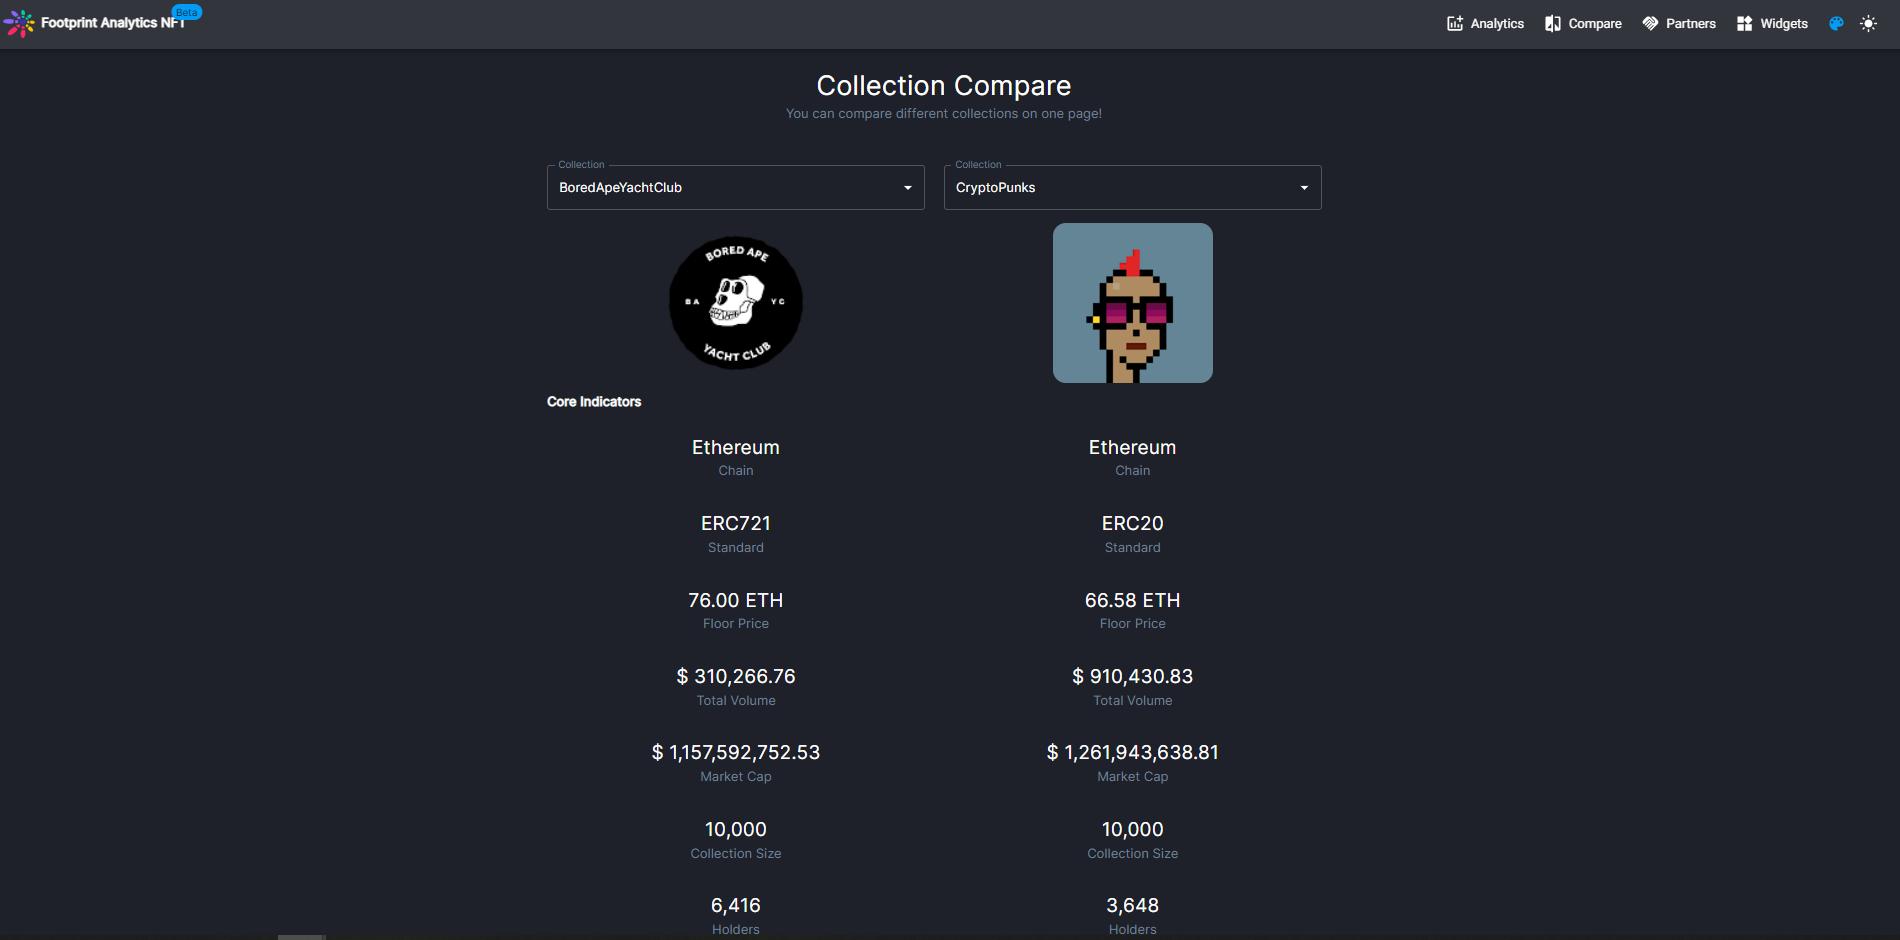Image resolution: width=1900 pixels, height=940 pixels.
Task: Open the blue color palette icon
Action: click(x=1836, y=24)
